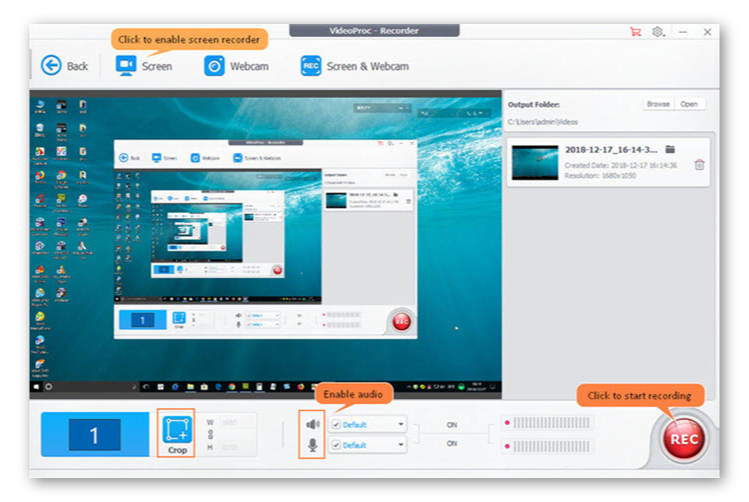The image size is (749, 502).
Task: Toggle the microphone Default device checkbox
Action: [336, 445]
